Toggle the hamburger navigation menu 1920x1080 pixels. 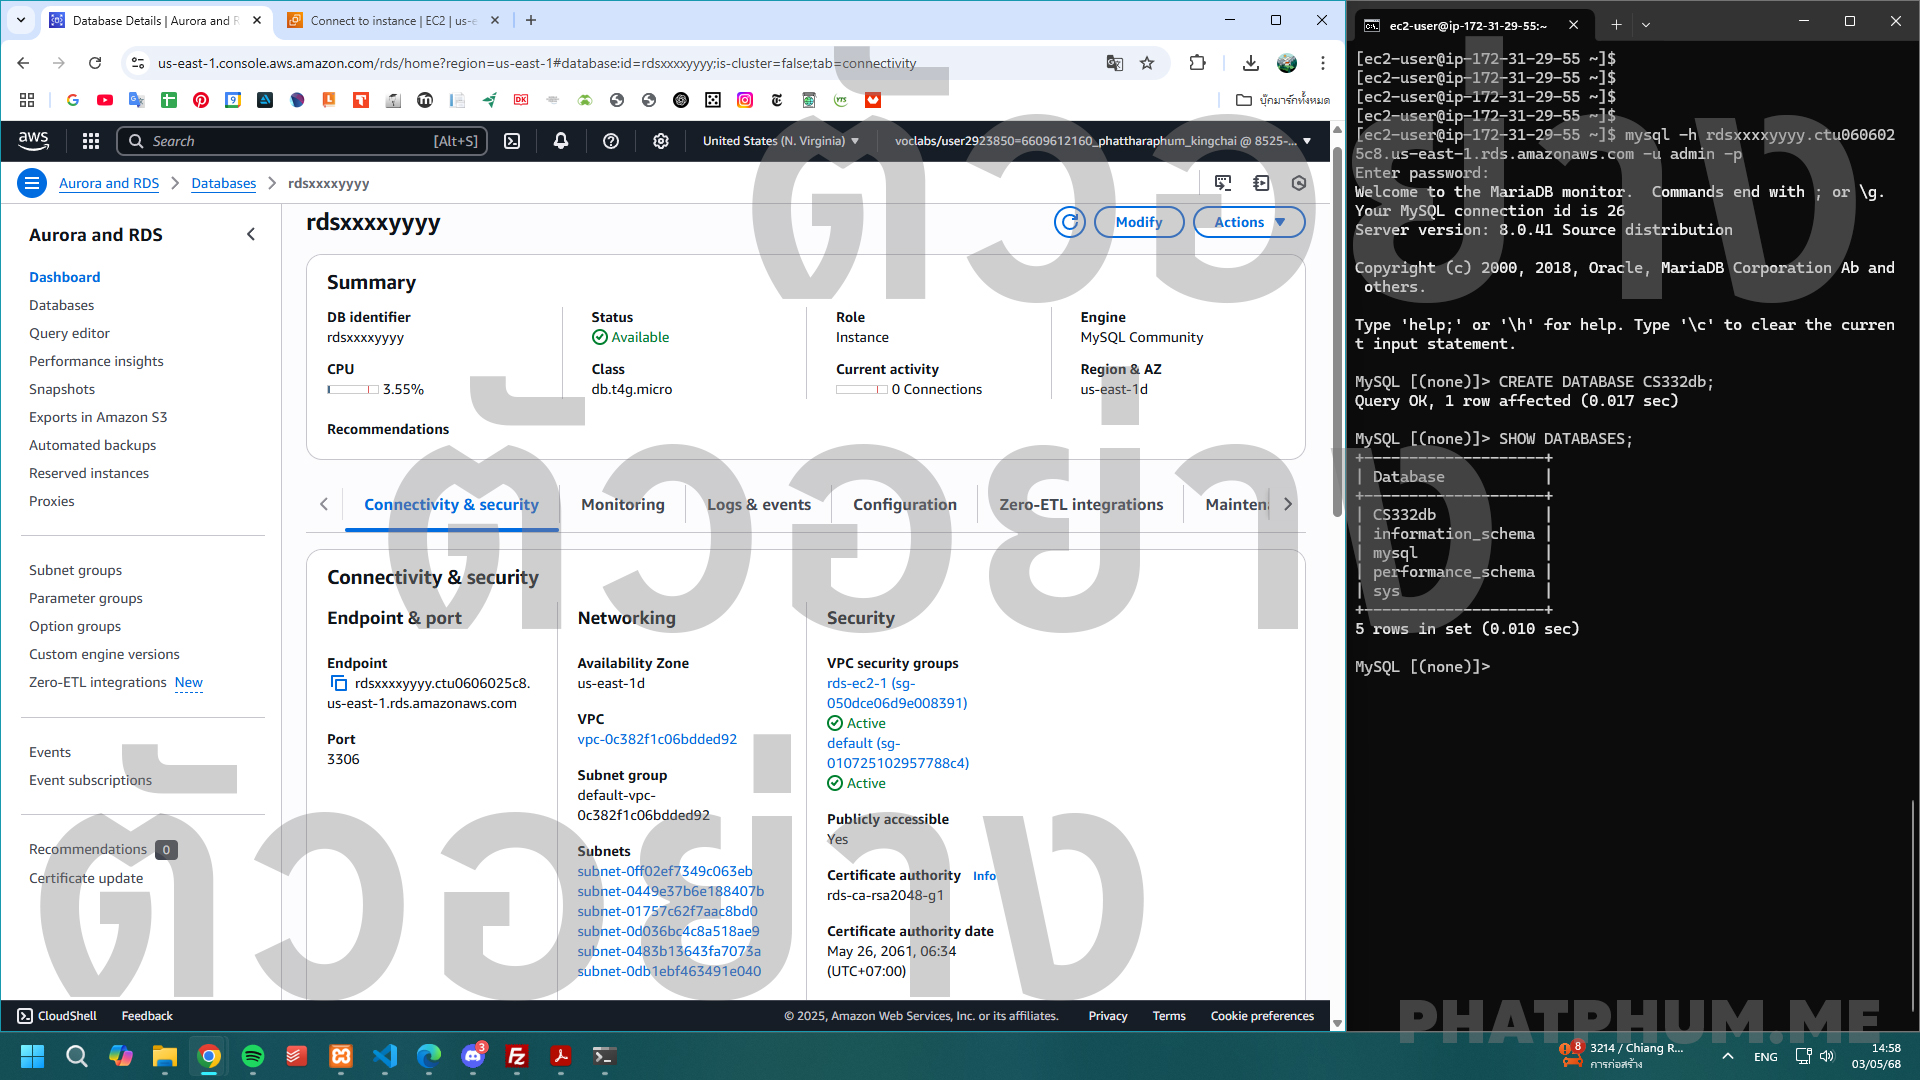(x=32, y=183)
